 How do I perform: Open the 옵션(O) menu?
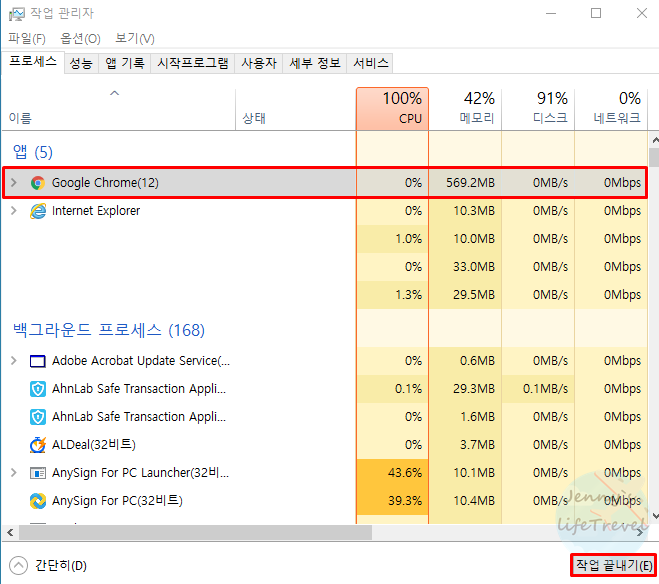point(80,39)
